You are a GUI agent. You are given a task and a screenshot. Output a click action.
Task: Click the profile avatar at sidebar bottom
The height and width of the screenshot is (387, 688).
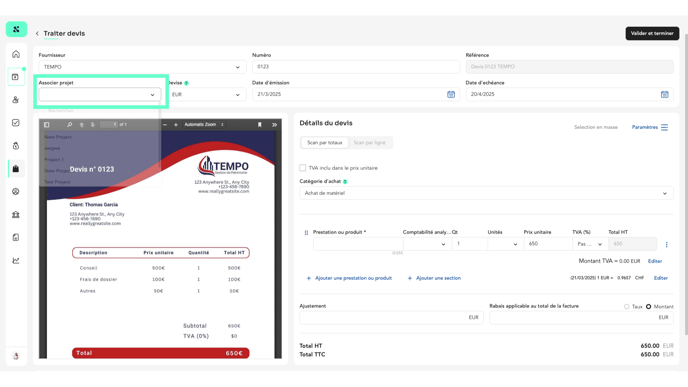click(x=16, y=356)
